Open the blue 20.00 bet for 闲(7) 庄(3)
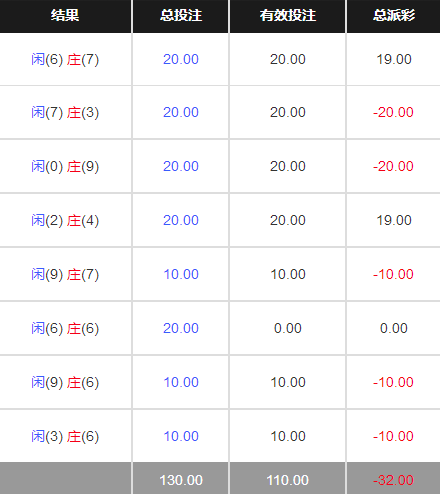This screenshot has width=440, height=494. [181, 112]
